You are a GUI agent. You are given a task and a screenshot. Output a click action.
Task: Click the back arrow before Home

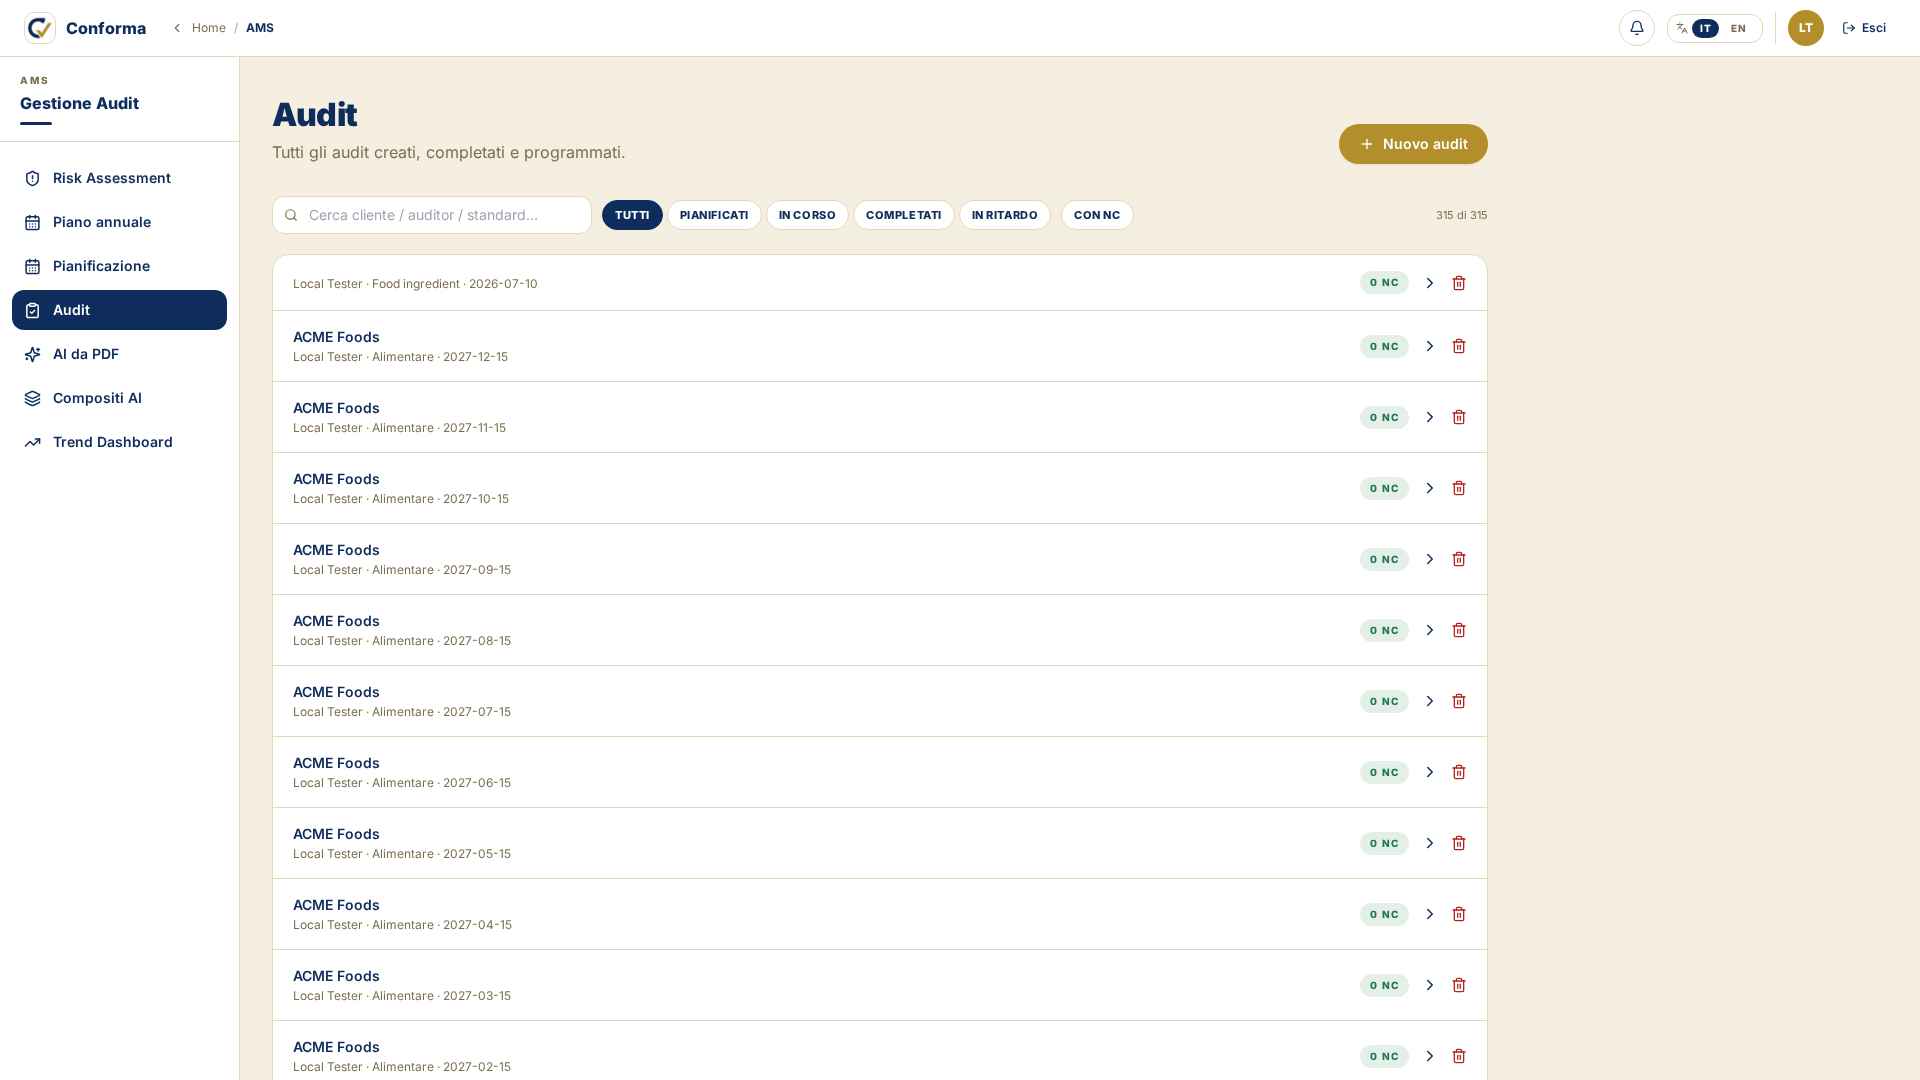click(177, 28)
